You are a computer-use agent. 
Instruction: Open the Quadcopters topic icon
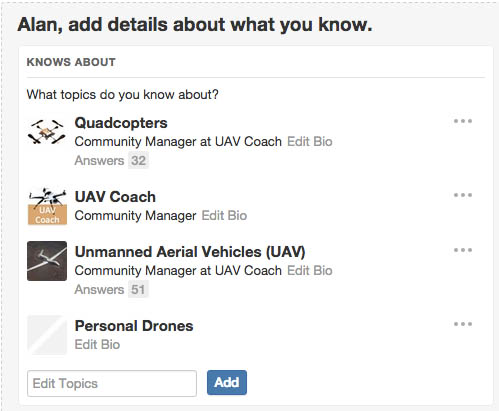tap(47, 132)
